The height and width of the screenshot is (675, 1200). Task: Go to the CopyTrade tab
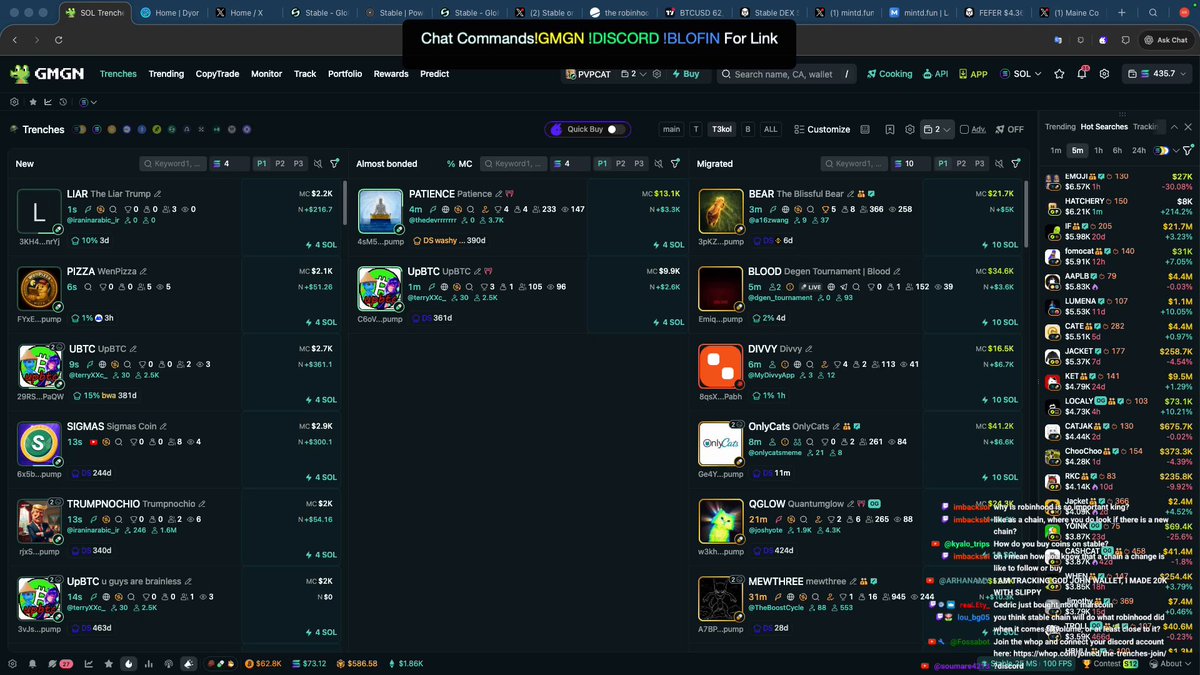pos(217,74)
